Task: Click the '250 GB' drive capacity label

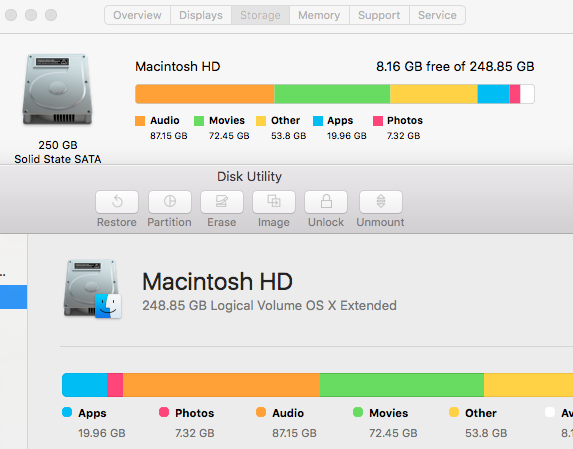Action: point(58,145)
